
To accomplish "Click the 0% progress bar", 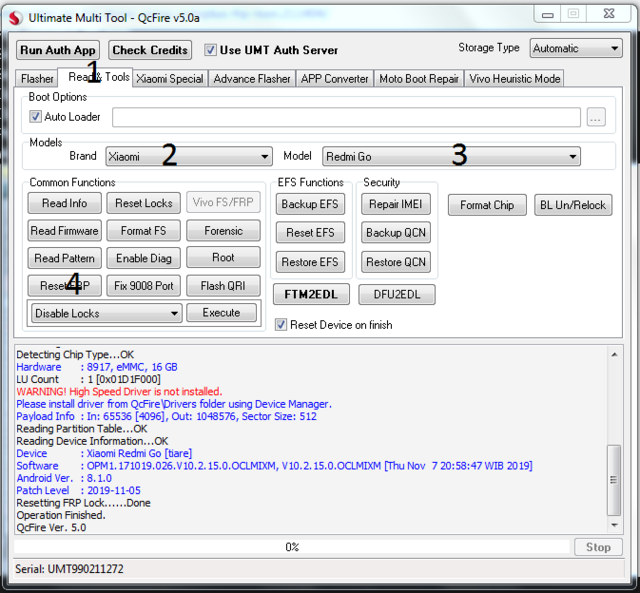I will [x=292, y=547].
